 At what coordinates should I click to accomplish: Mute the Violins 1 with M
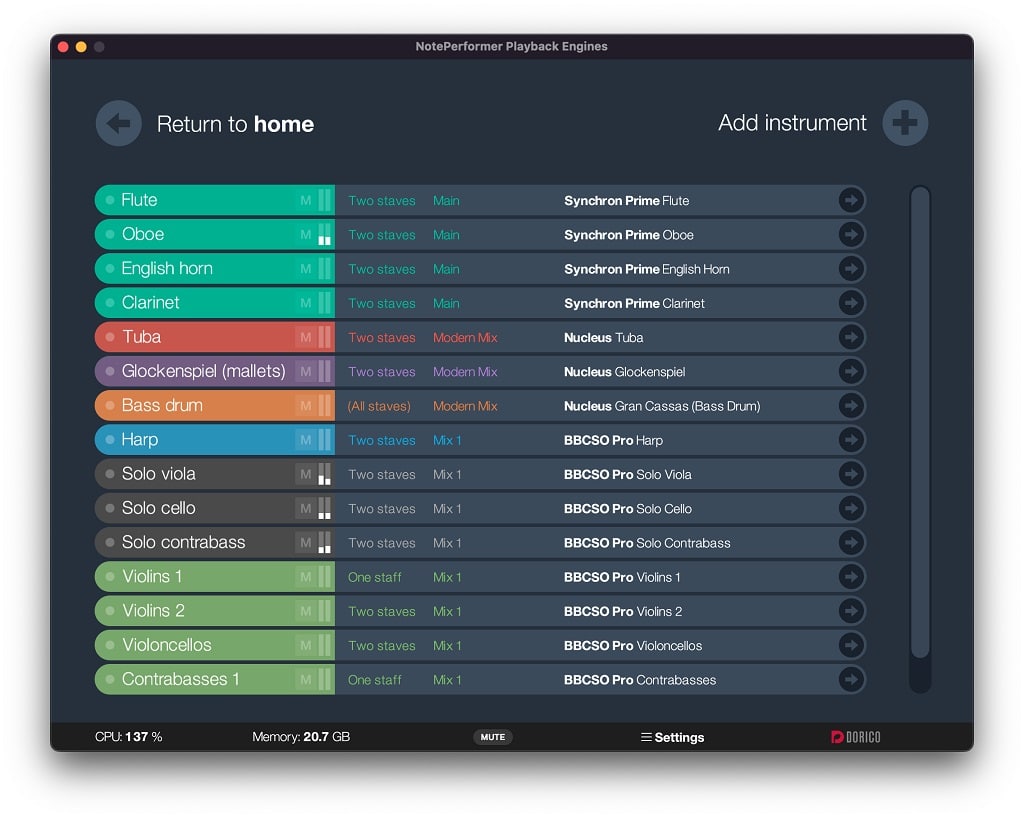(306, 576)
